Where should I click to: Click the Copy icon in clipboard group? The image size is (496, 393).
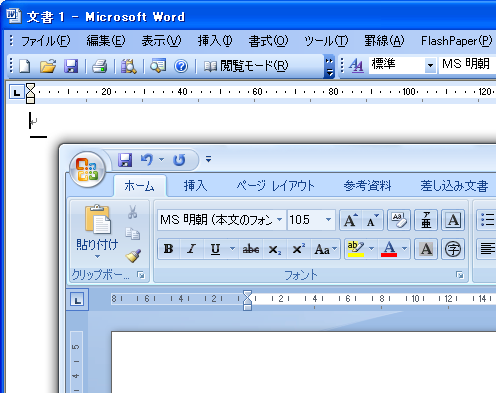click(x=133, y=234)
